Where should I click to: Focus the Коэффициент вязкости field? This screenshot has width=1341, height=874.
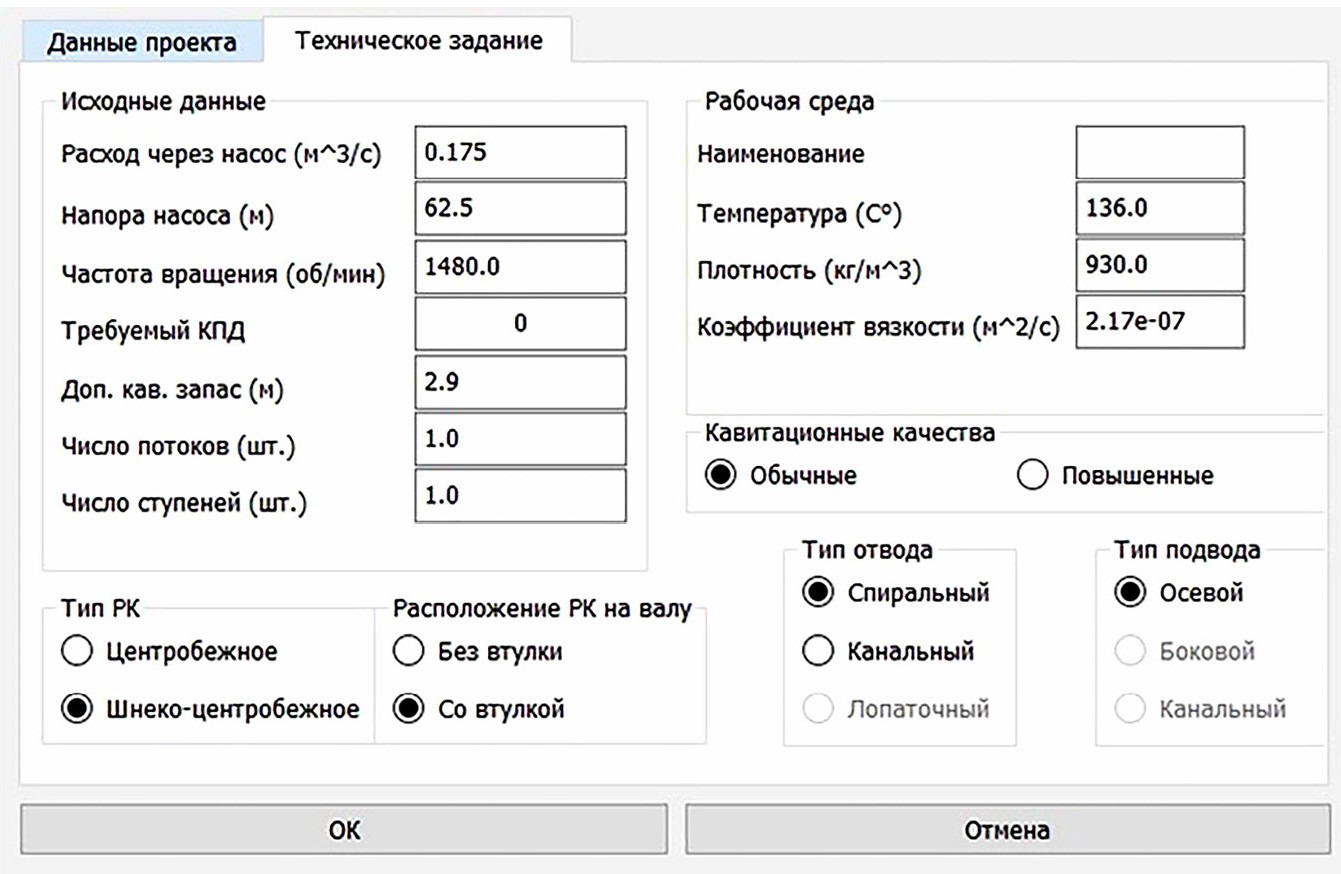coord(1160,322)
